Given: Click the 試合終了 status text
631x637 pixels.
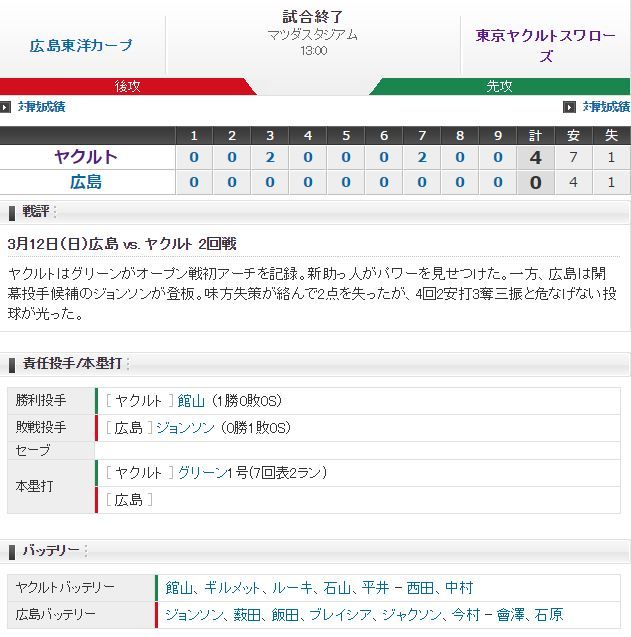Looking at the screenshot, I should coord(313,17).
